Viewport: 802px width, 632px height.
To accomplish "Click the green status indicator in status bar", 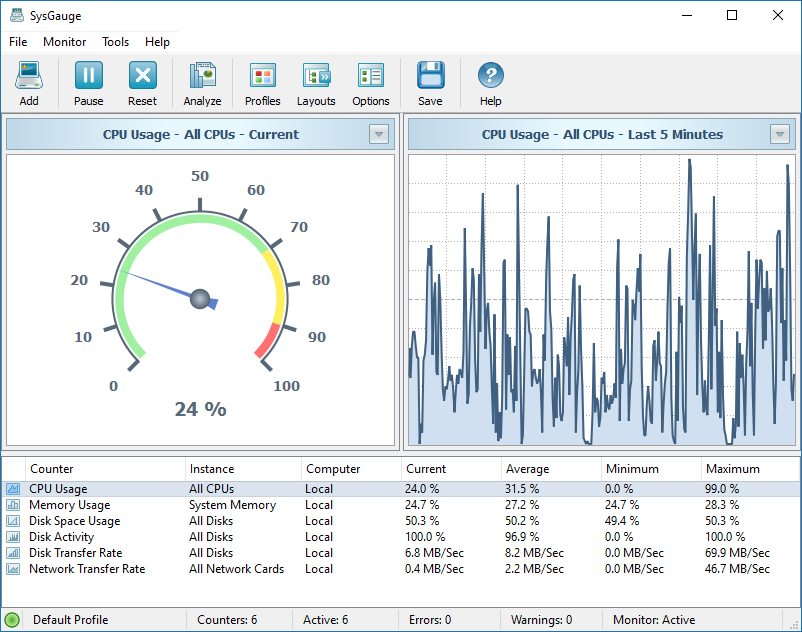I will [12, 620].
